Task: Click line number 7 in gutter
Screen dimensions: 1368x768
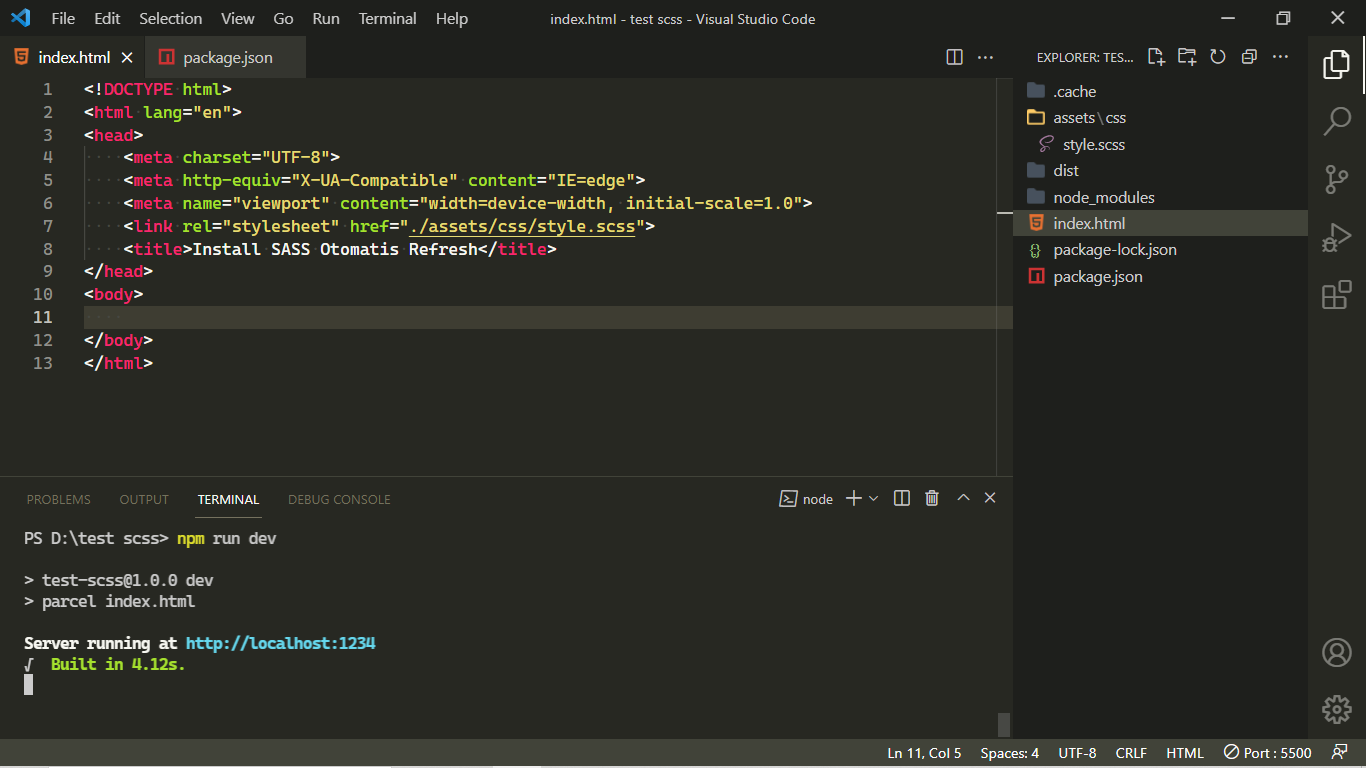Action: (48, 226)
